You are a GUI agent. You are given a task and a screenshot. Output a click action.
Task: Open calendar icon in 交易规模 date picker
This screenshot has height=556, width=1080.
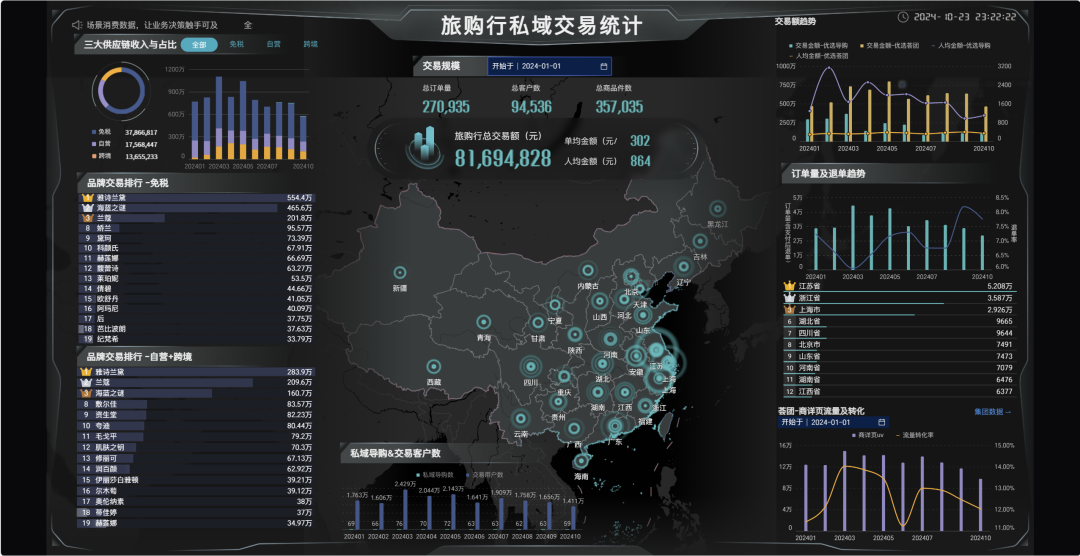[x=603, y=67]
